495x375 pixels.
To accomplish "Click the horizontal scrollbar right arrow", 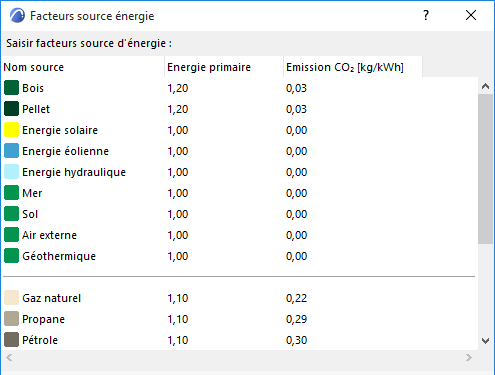I will [x=469, y=358].
